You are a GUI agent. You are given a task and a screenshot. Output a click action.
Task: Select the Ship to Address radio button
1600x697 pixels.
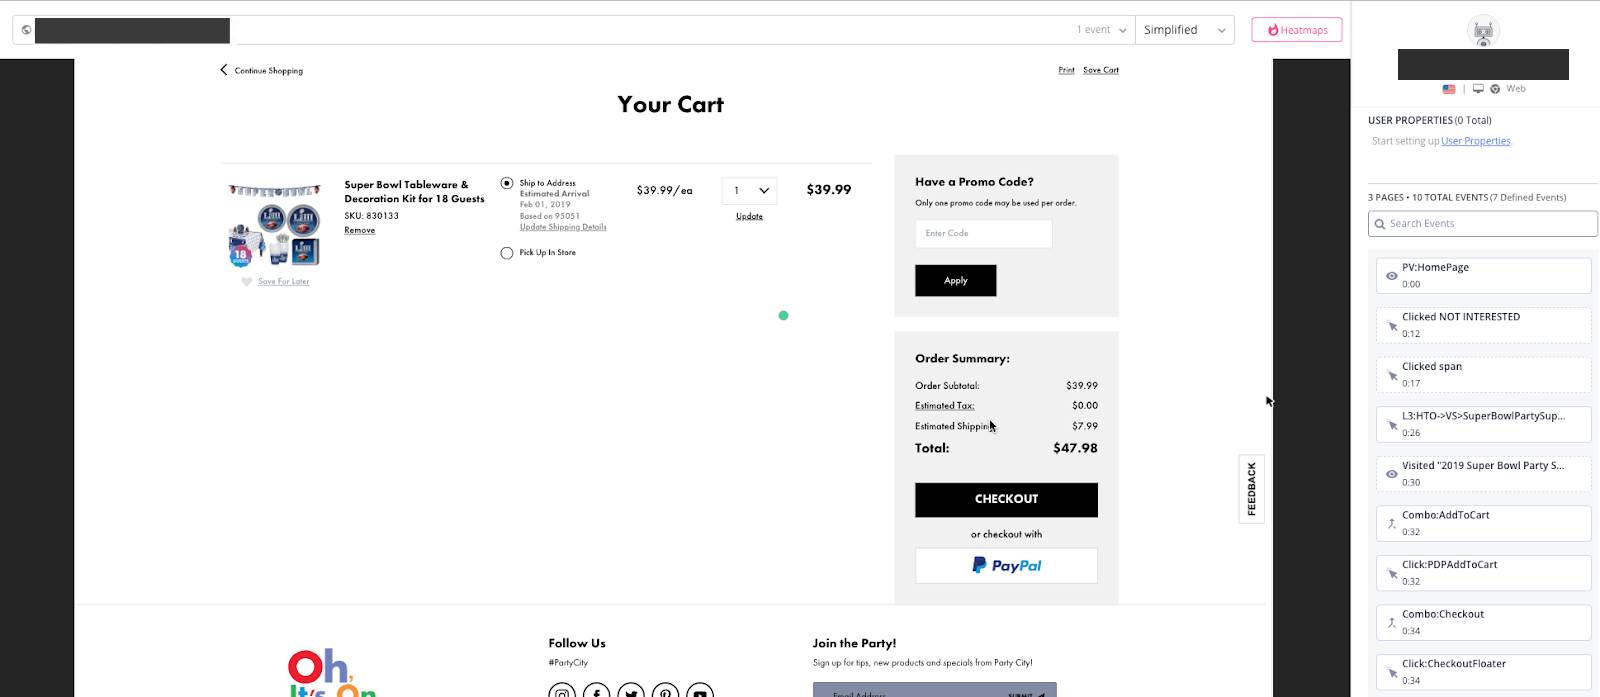pos(507,183)
